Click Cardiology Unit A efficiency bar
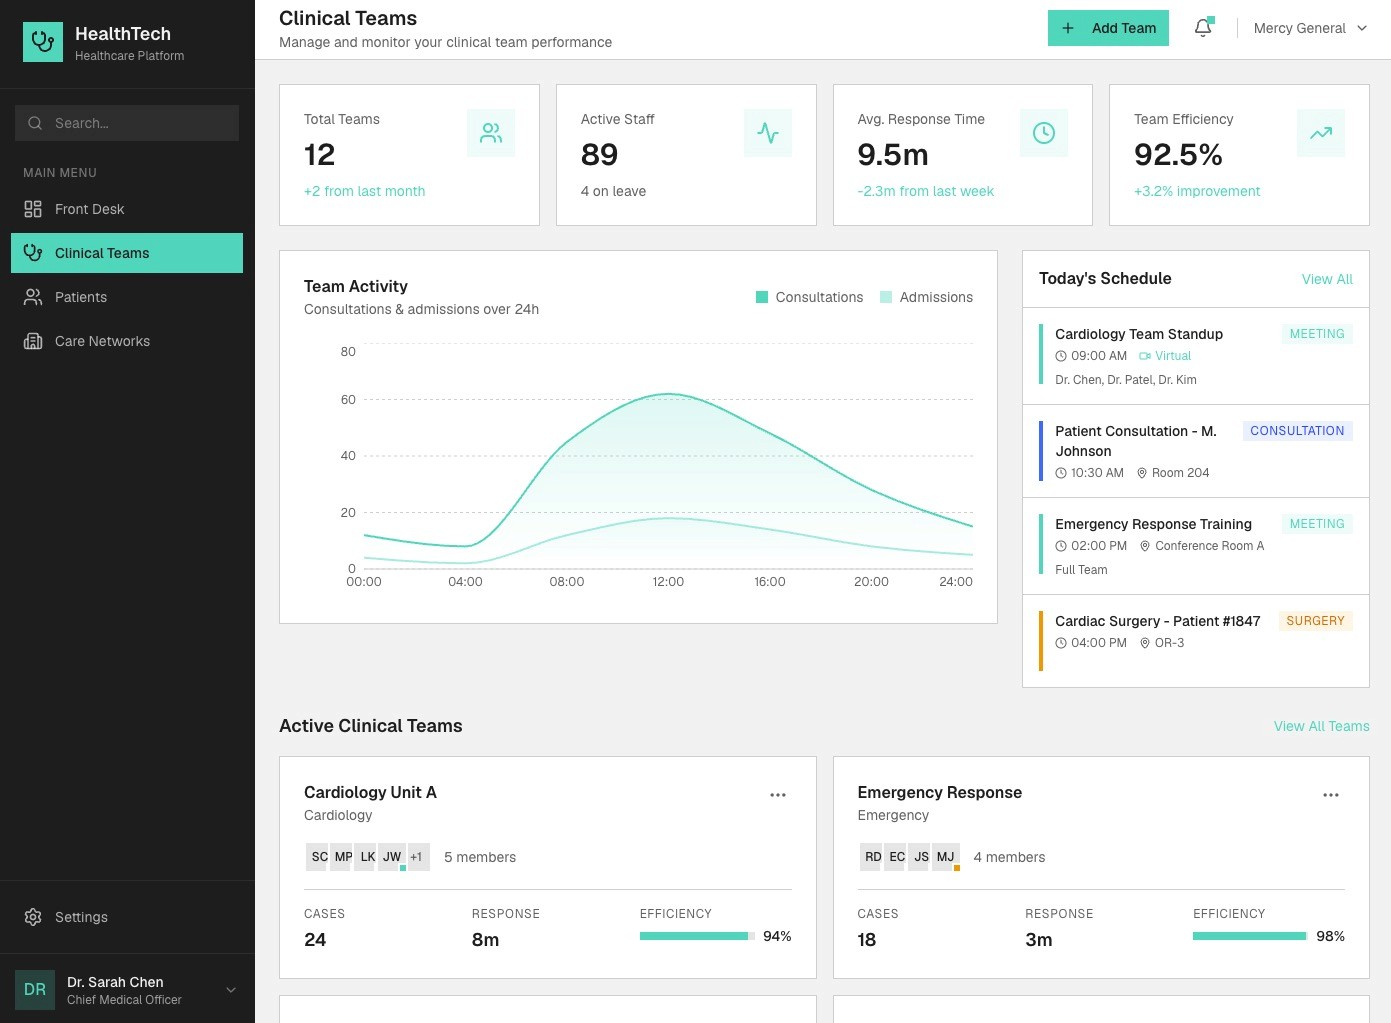The width and height of the screenshot is (1391, 1023). pos(697,936)
